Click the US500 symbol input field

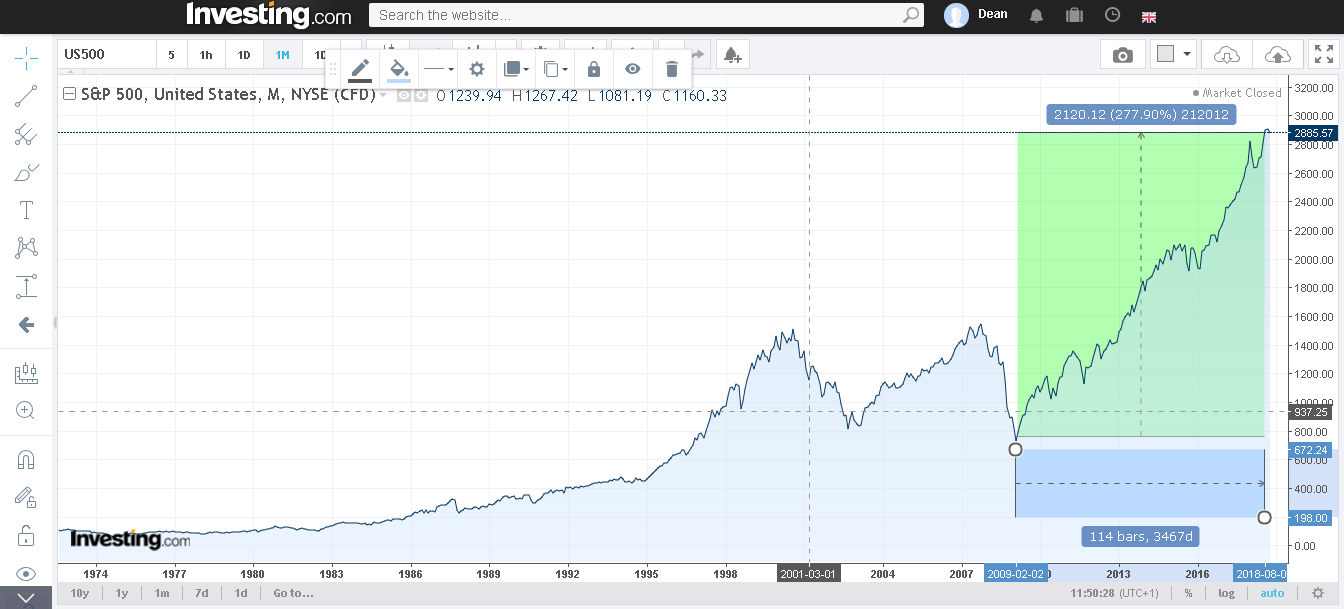point(107,54)
